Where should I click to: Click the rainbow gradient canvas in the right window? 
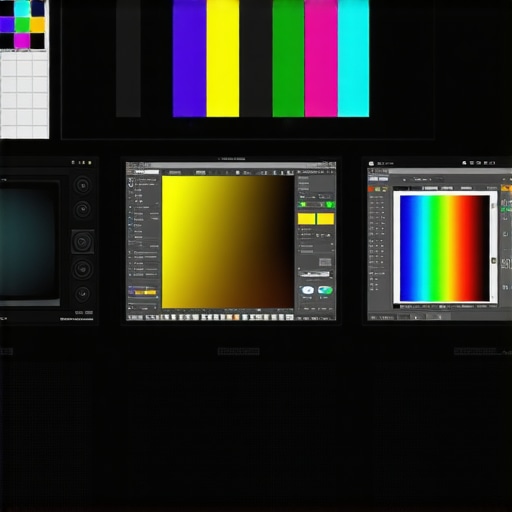coord(445,248)
